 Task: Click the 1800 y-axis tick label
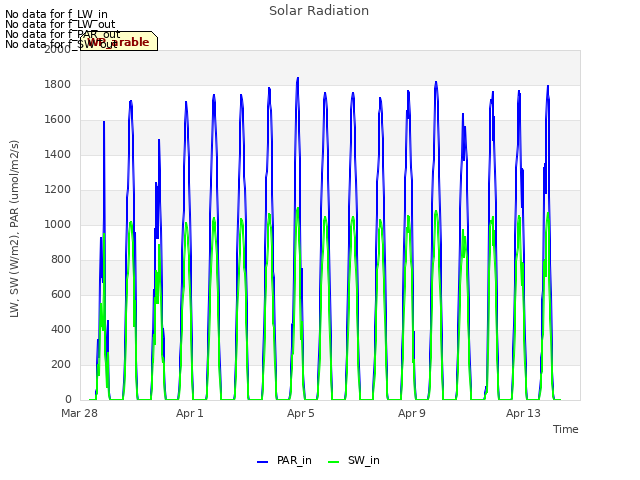(58, 84)
